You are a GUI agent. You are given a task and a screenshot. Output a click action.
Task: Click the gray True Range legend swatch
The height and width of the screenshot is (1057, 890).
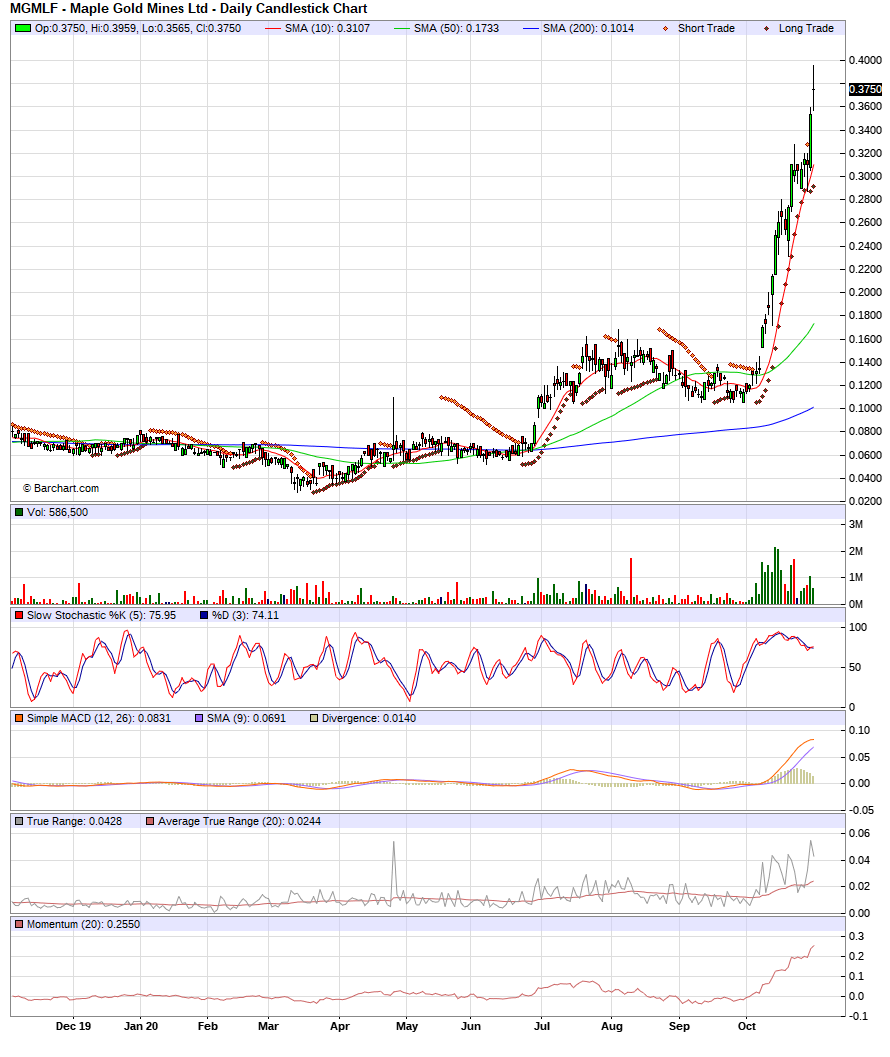pyautogui.click(x=19, y=822)
